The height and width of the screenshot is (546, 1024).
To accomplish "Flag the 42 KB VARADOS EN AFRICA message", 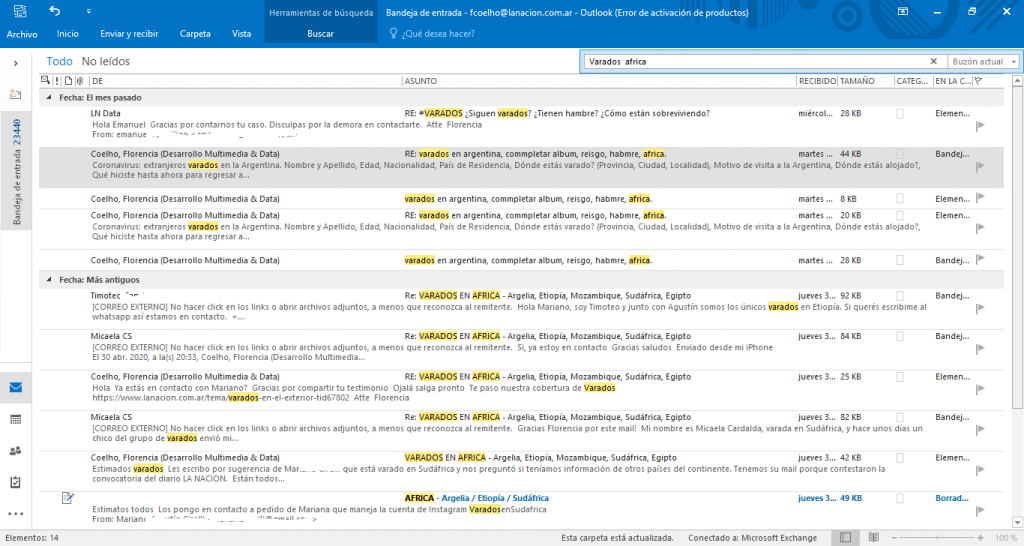I will pyautogui.click(x=980, y=470).
